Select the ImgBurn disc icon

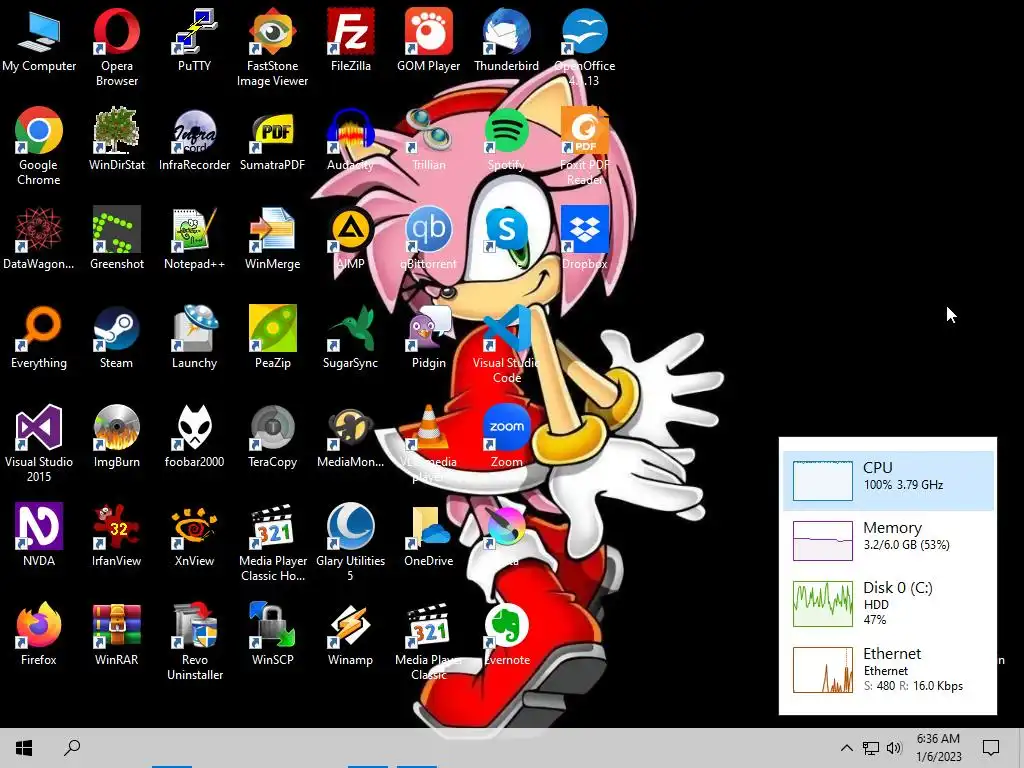116,427
